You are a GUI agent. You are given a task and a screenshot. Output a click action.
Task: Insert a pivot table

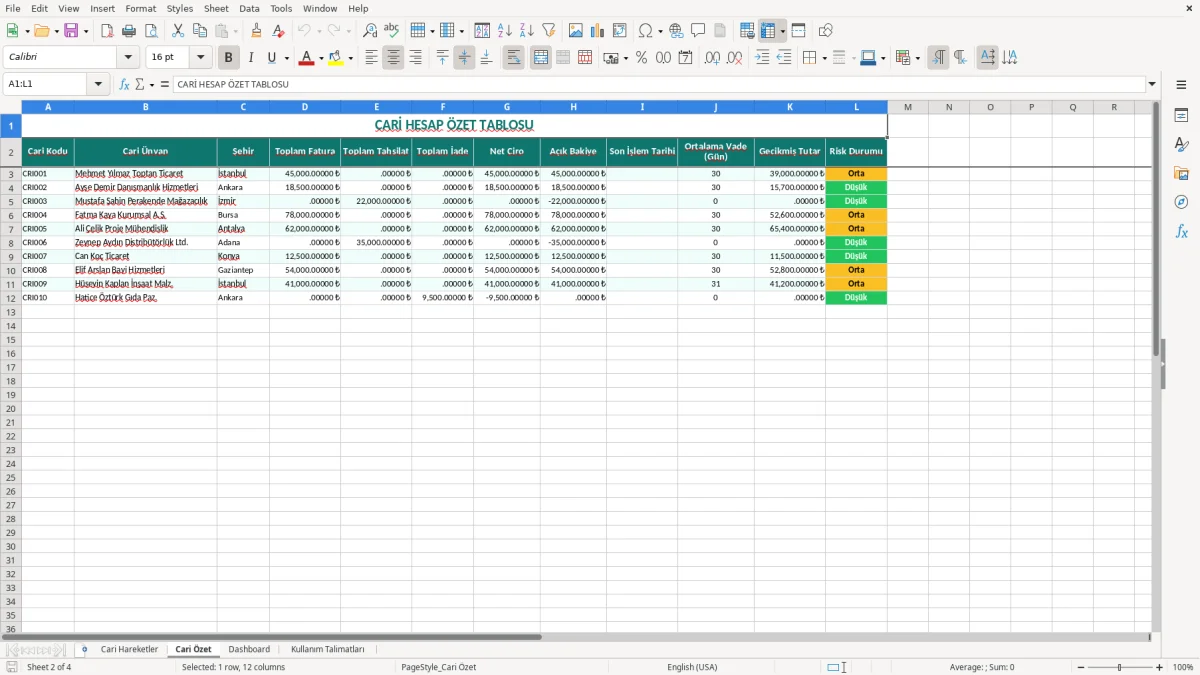point(620,31)
